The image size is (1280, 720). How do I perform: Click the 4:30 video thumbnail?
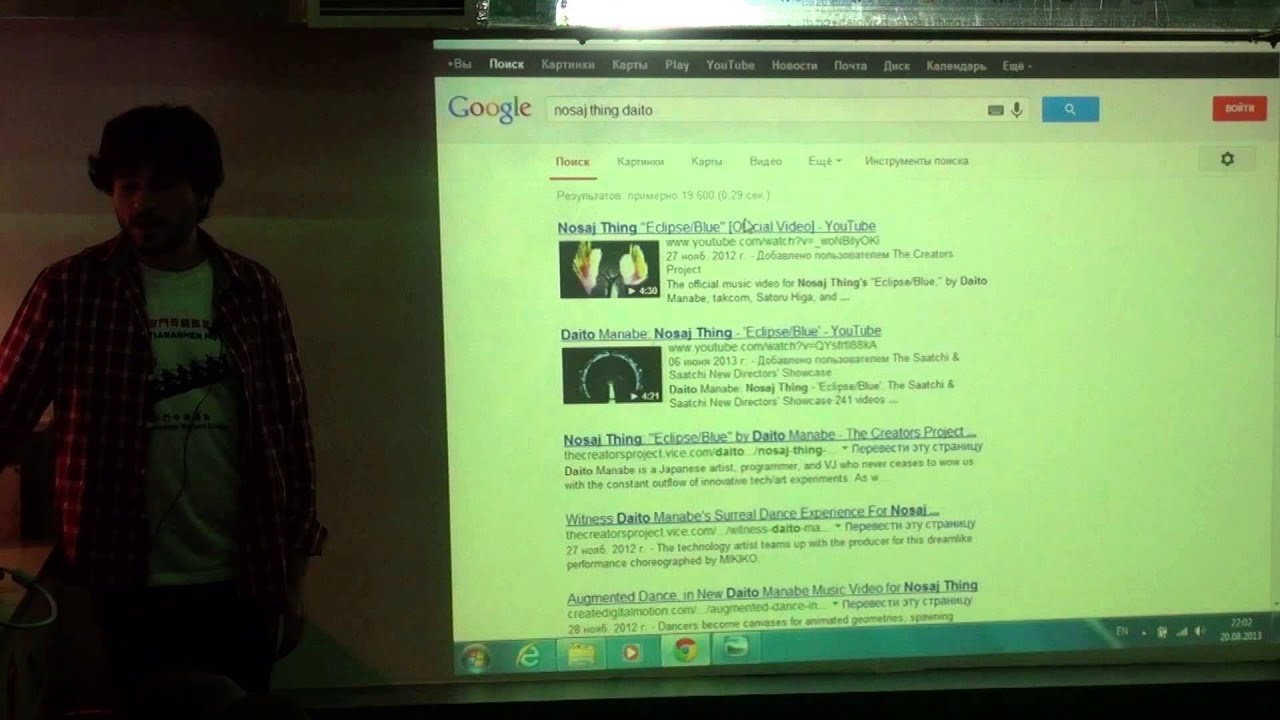tap(609, 269)
